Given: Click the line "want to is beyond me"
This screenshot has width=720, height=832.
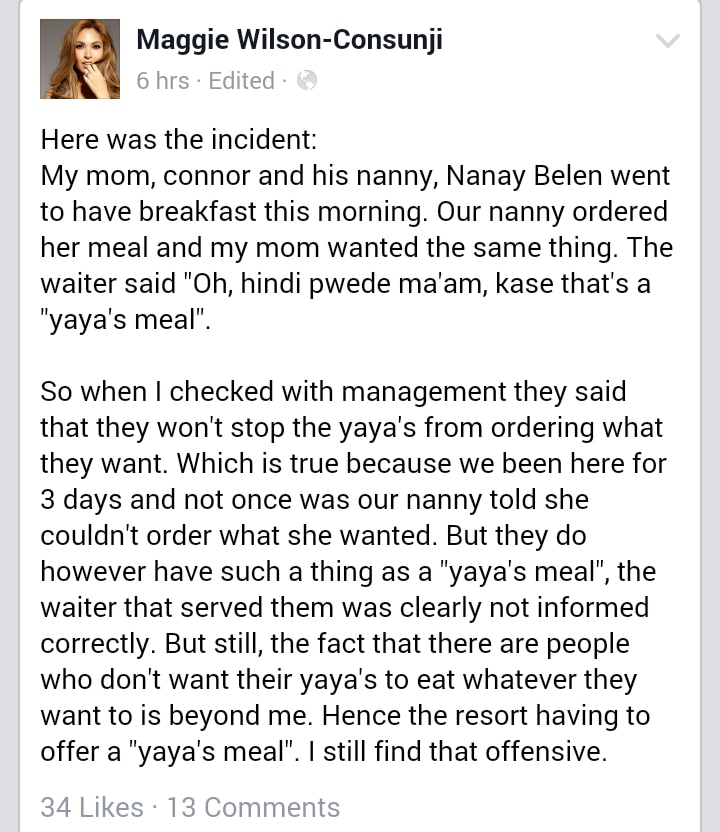Looking at the screenshot, I should [x=345, y=716].
